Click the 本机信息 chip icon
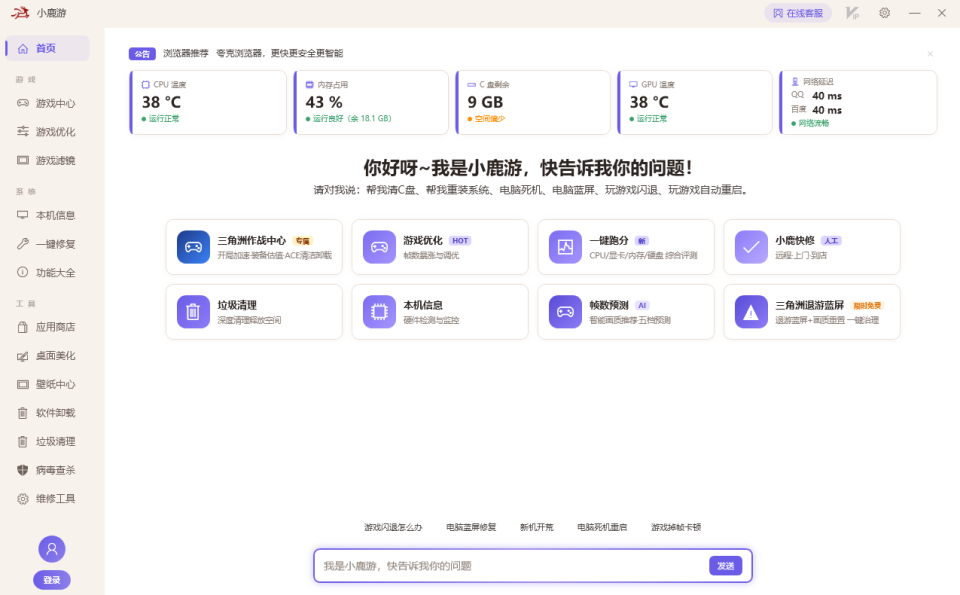The height and width of the screenshot is (595, 960). pos(380,312)
